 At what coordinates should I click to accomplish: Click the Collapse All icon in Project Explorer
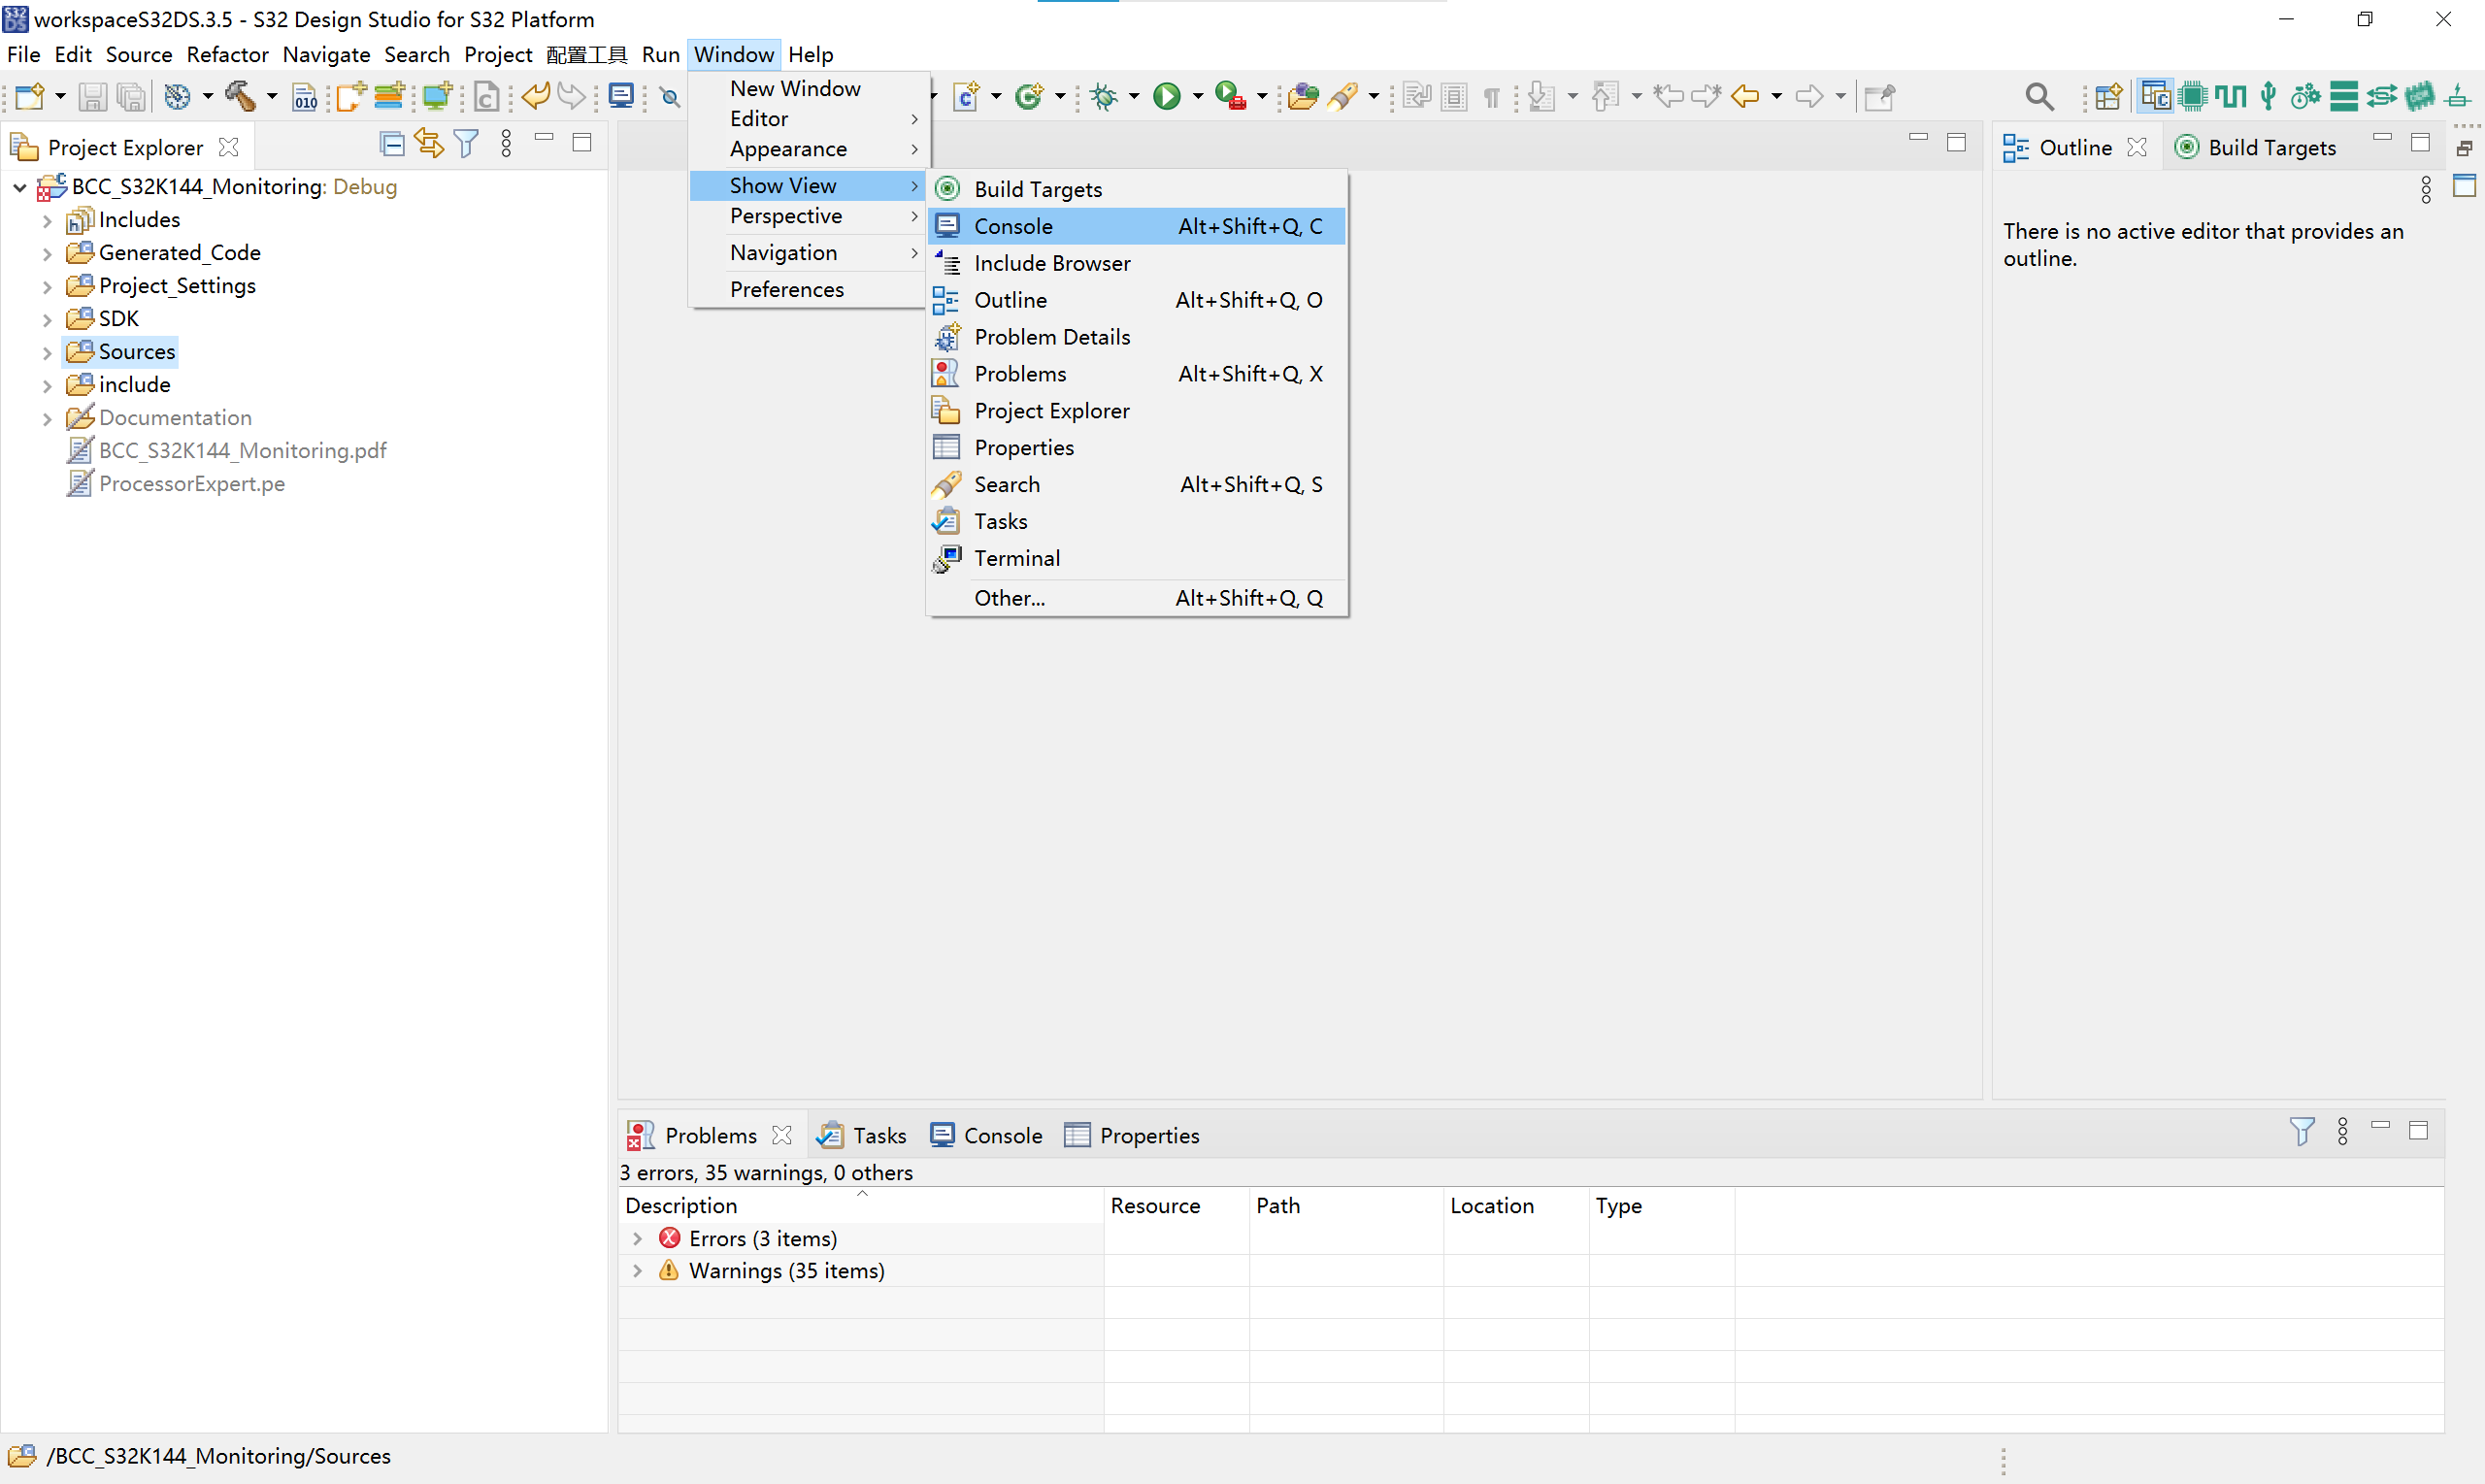point(392,144)
